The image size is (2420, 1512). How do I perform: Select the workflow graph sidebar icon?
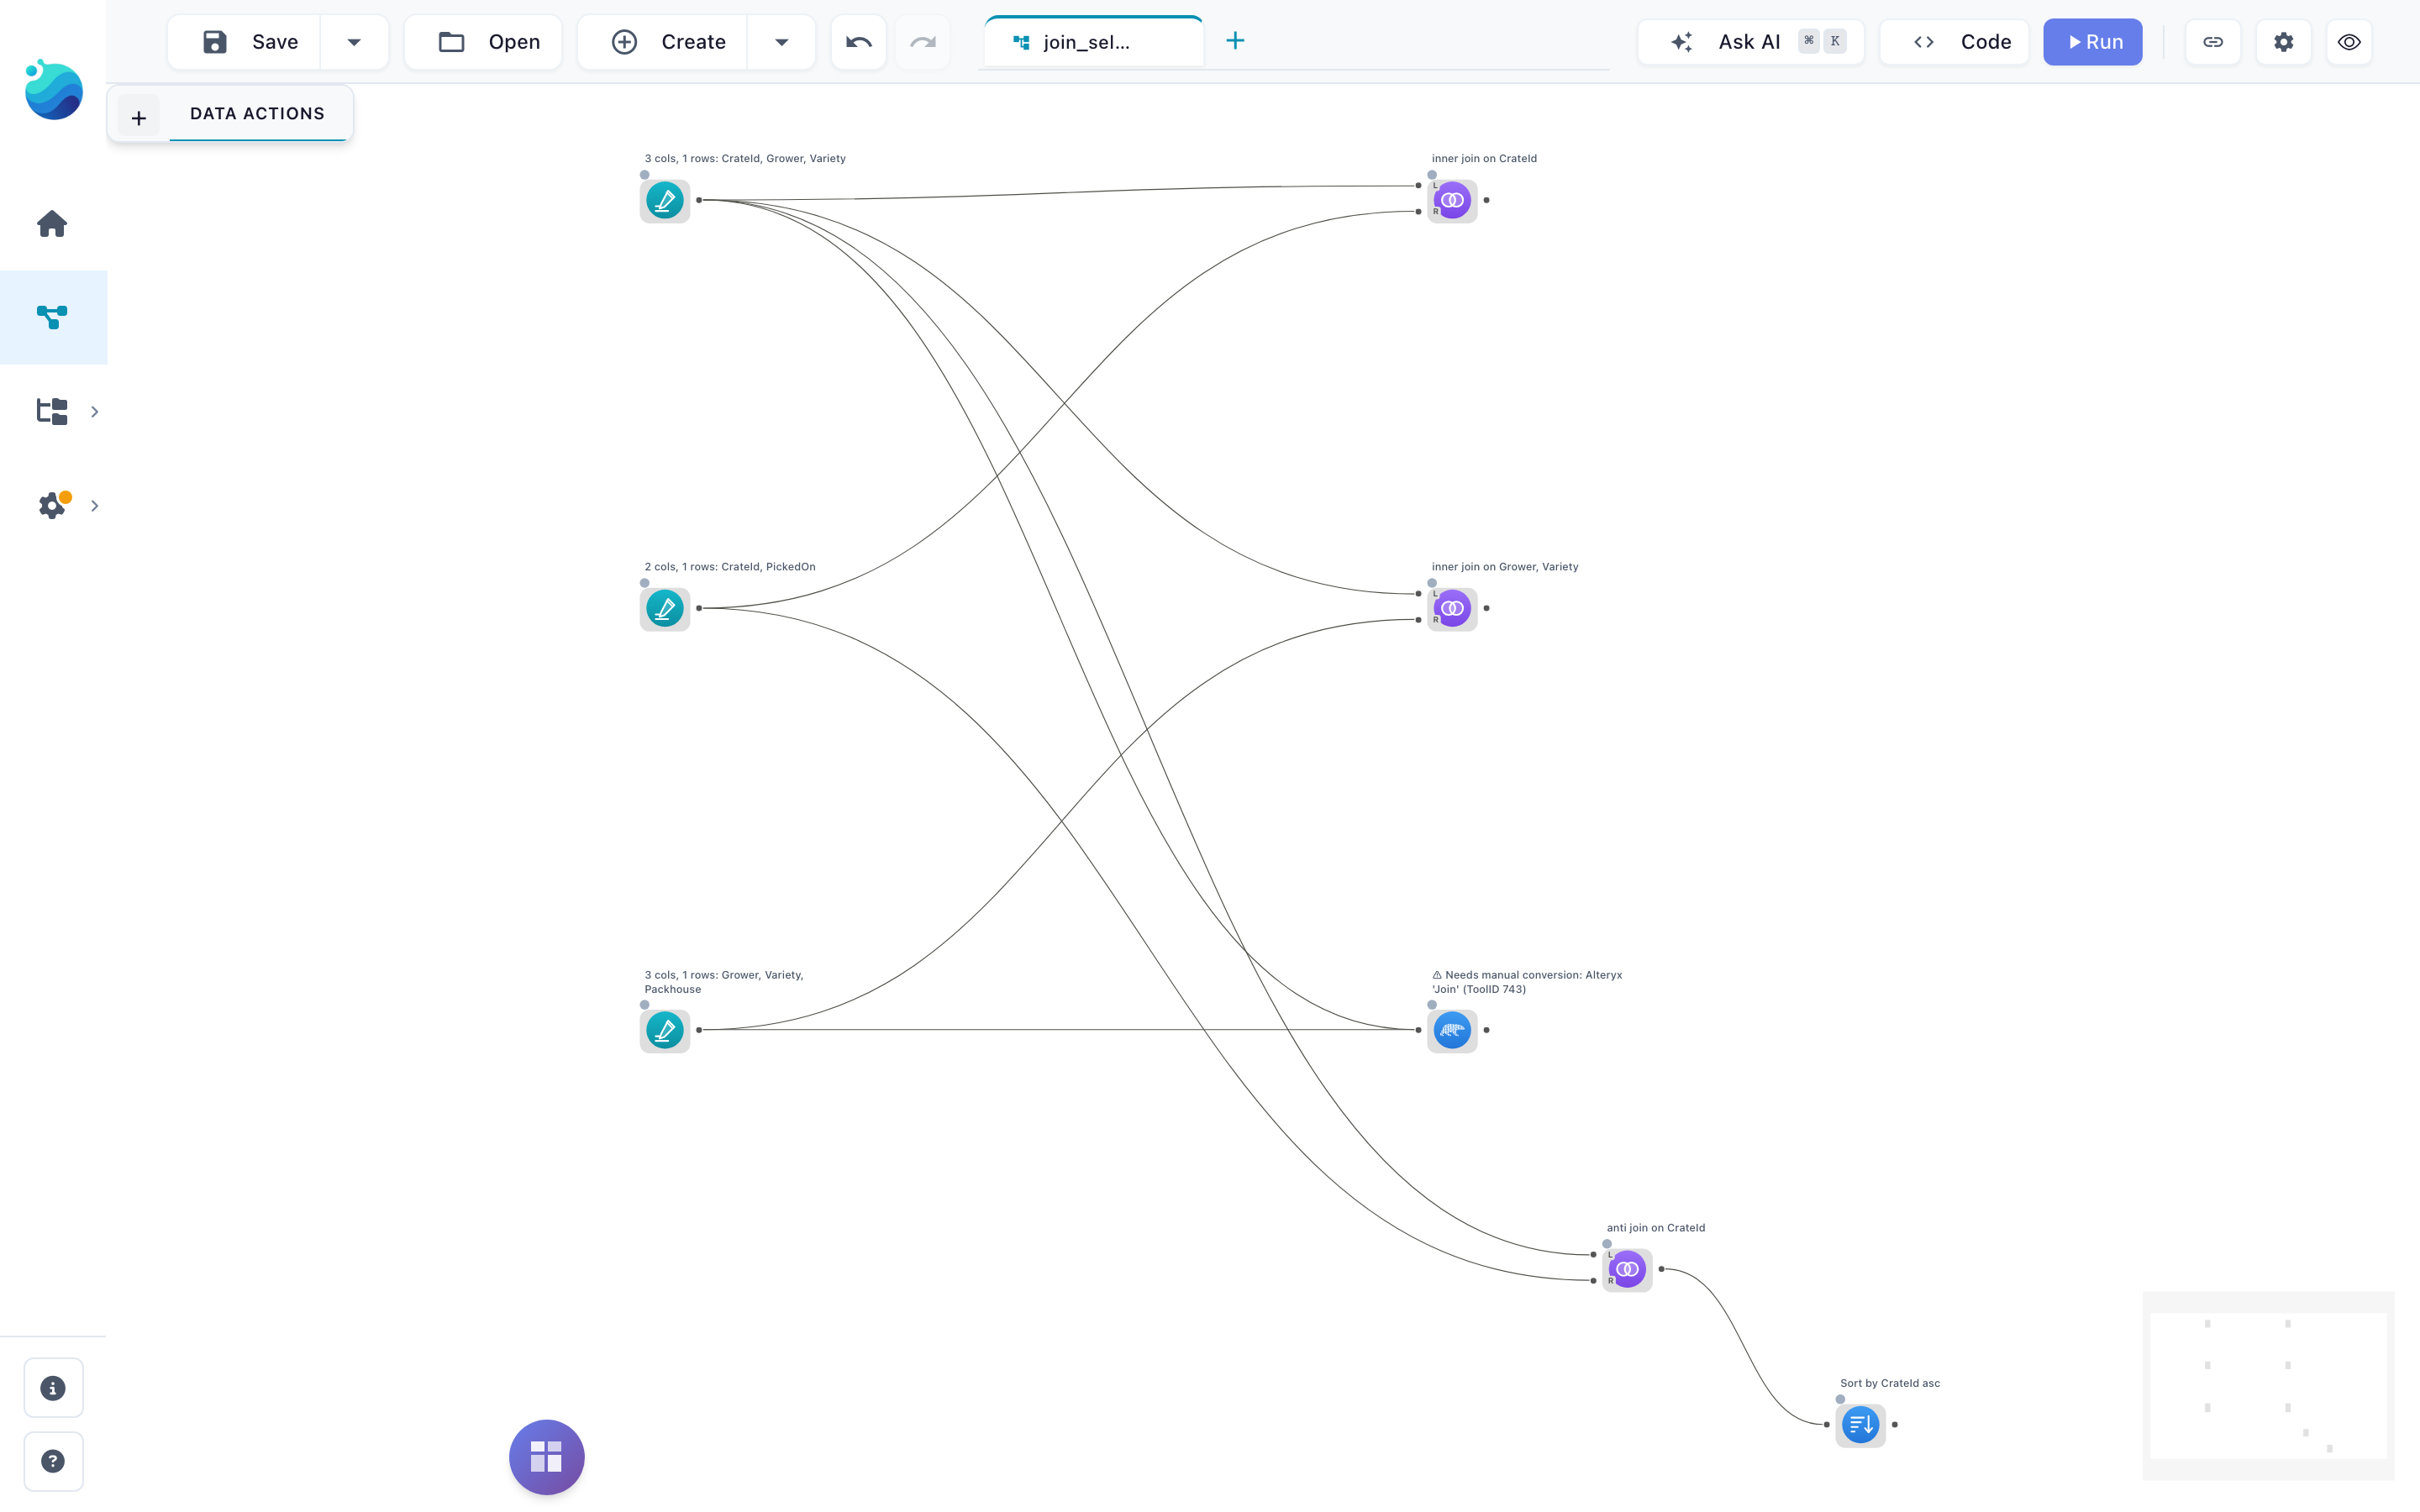click(x=52, y=317)
